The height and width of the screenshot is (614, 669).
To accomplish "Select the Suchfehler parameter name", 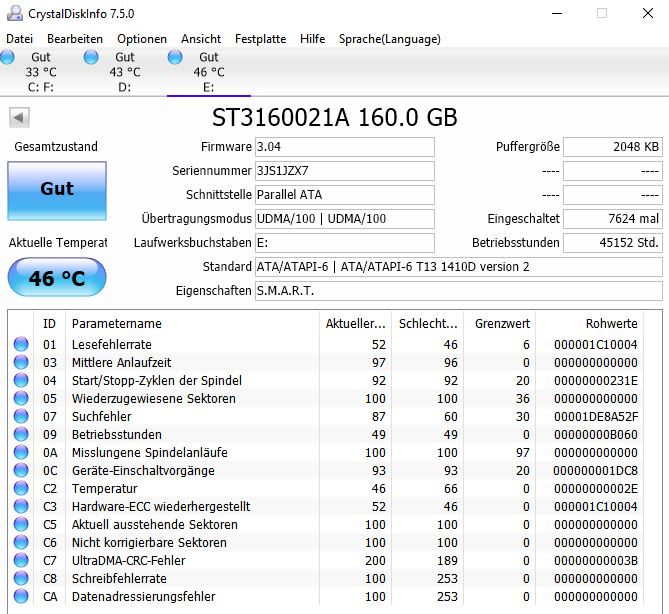I will click(x=102, y=416).
